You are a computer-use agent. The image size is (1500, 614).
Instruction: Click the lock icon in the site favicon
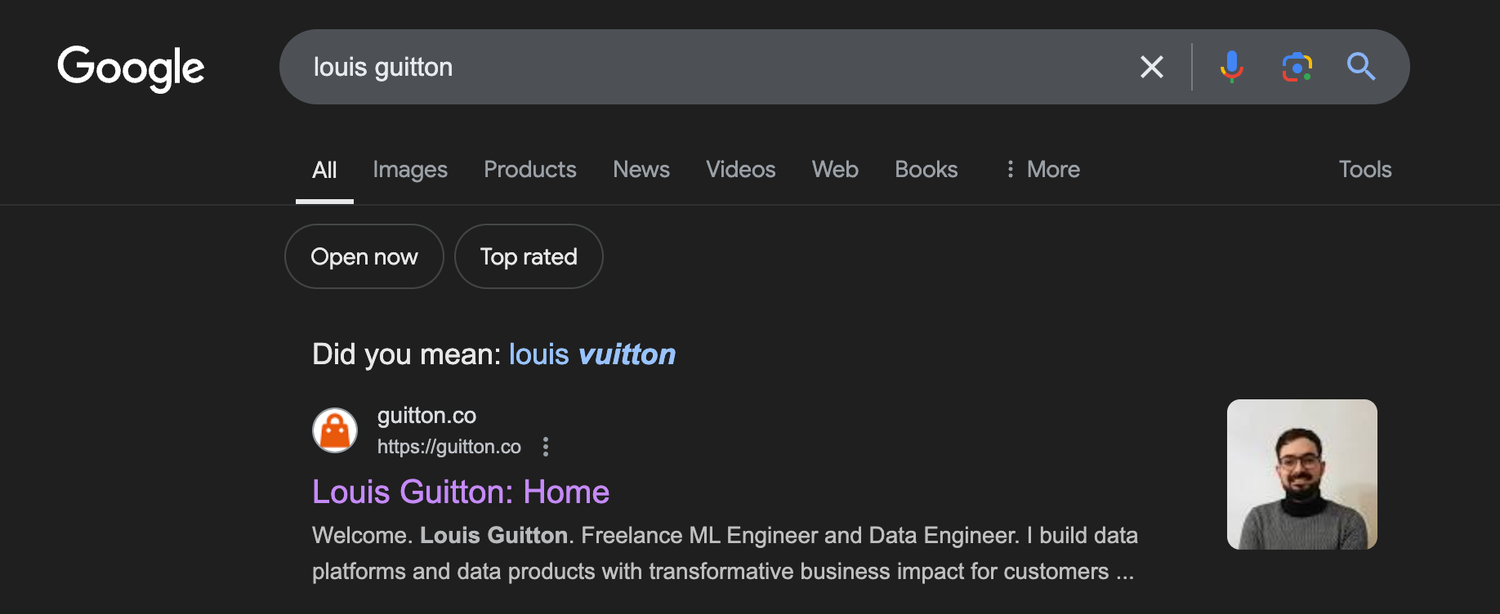coord(335,430)
